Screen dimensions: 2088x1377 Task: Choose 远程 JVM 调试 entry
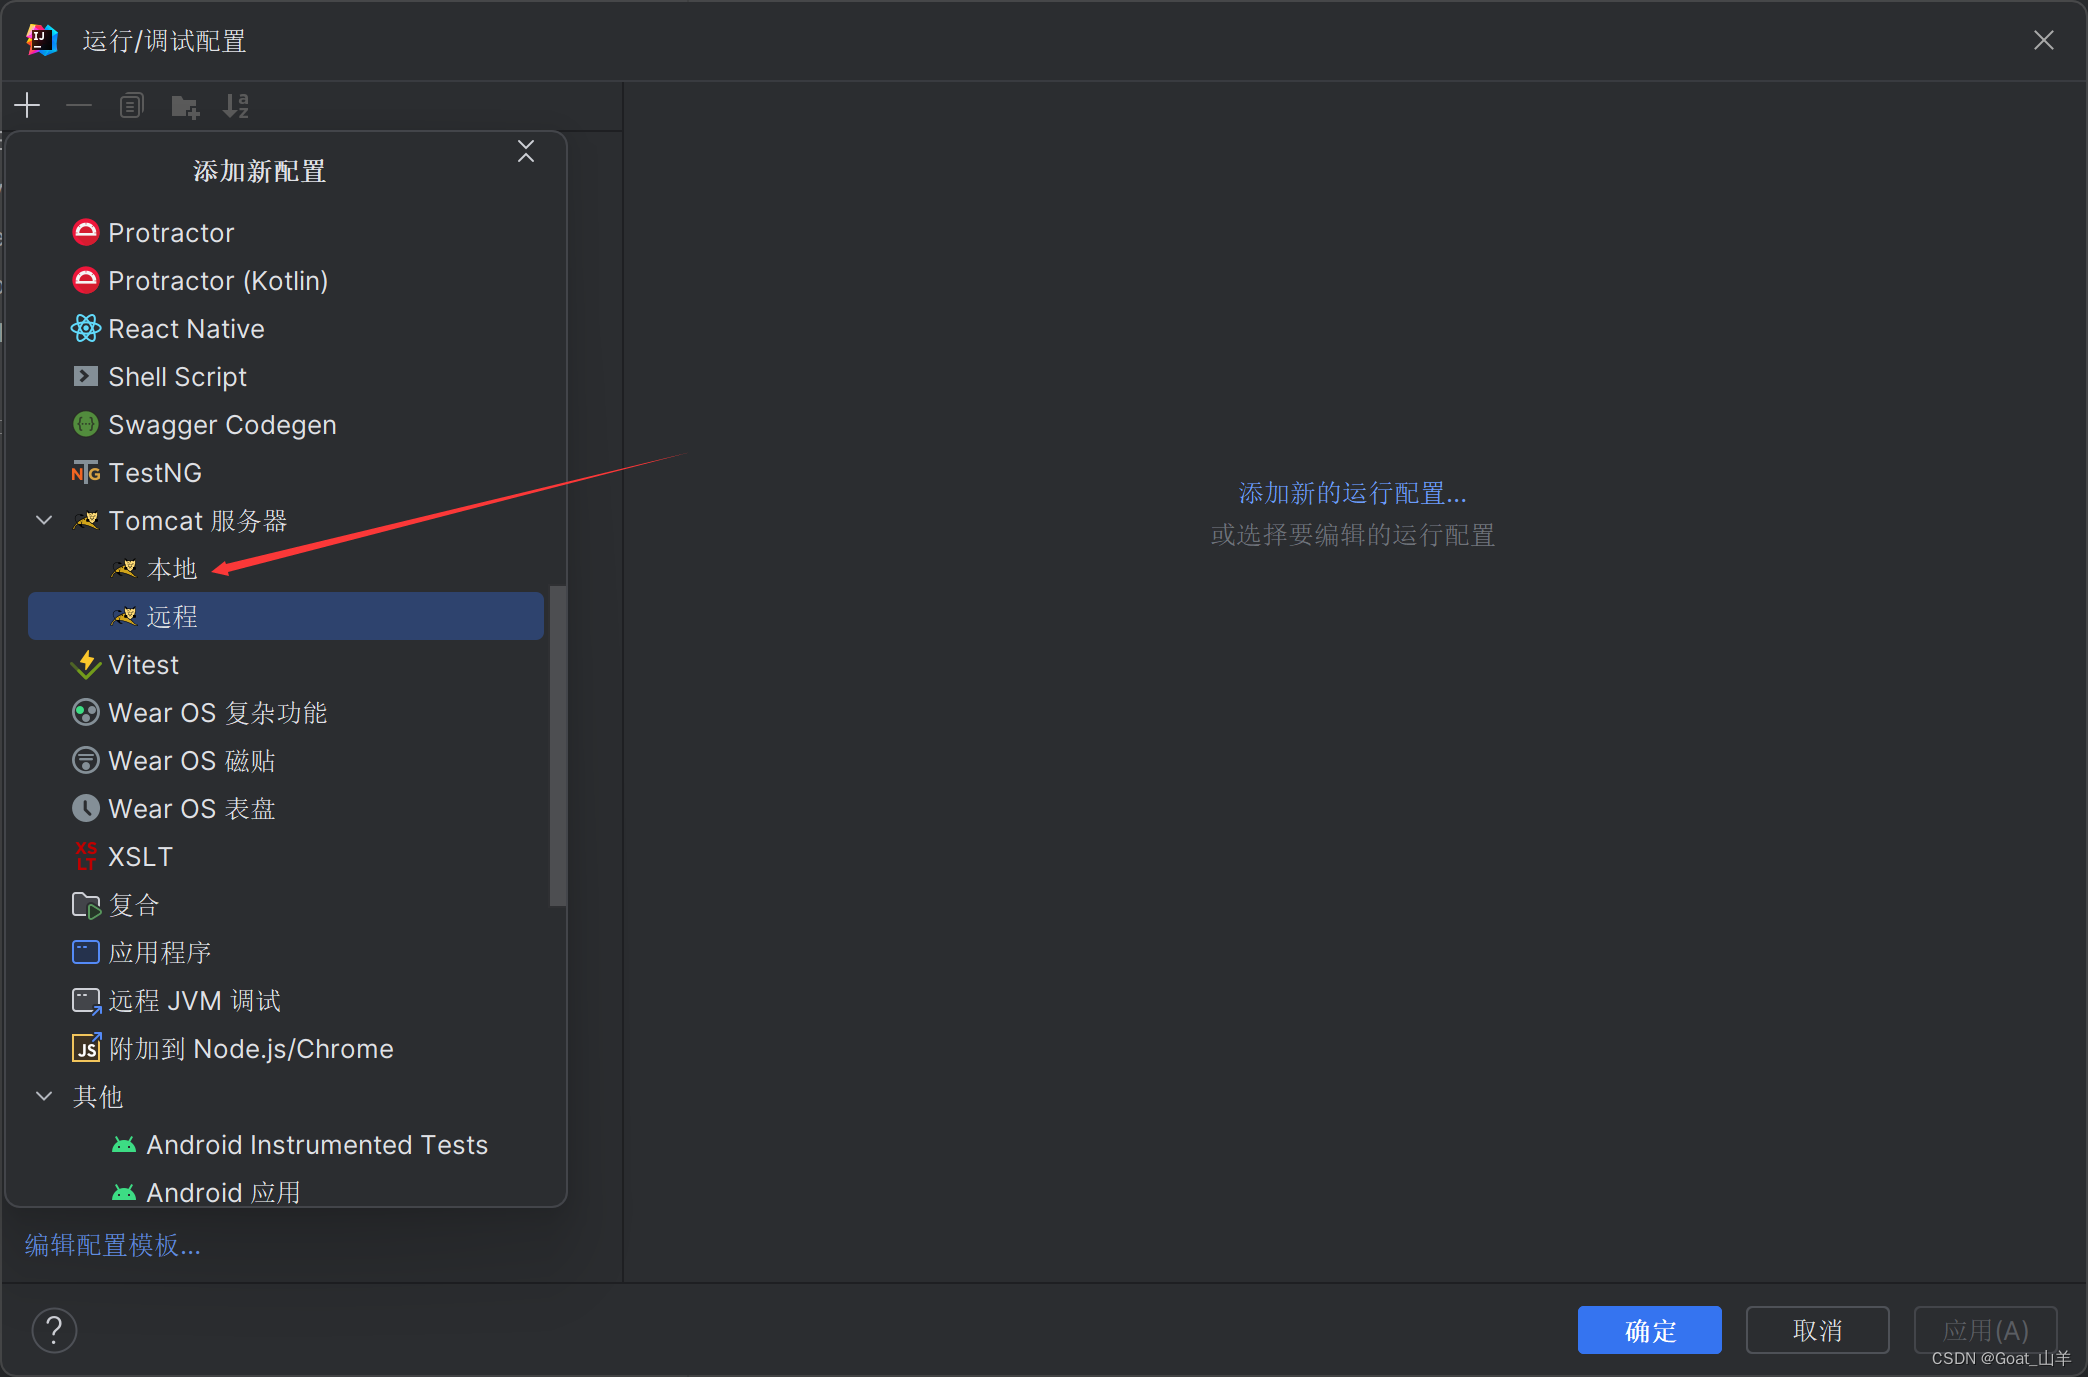point(194,1001)
